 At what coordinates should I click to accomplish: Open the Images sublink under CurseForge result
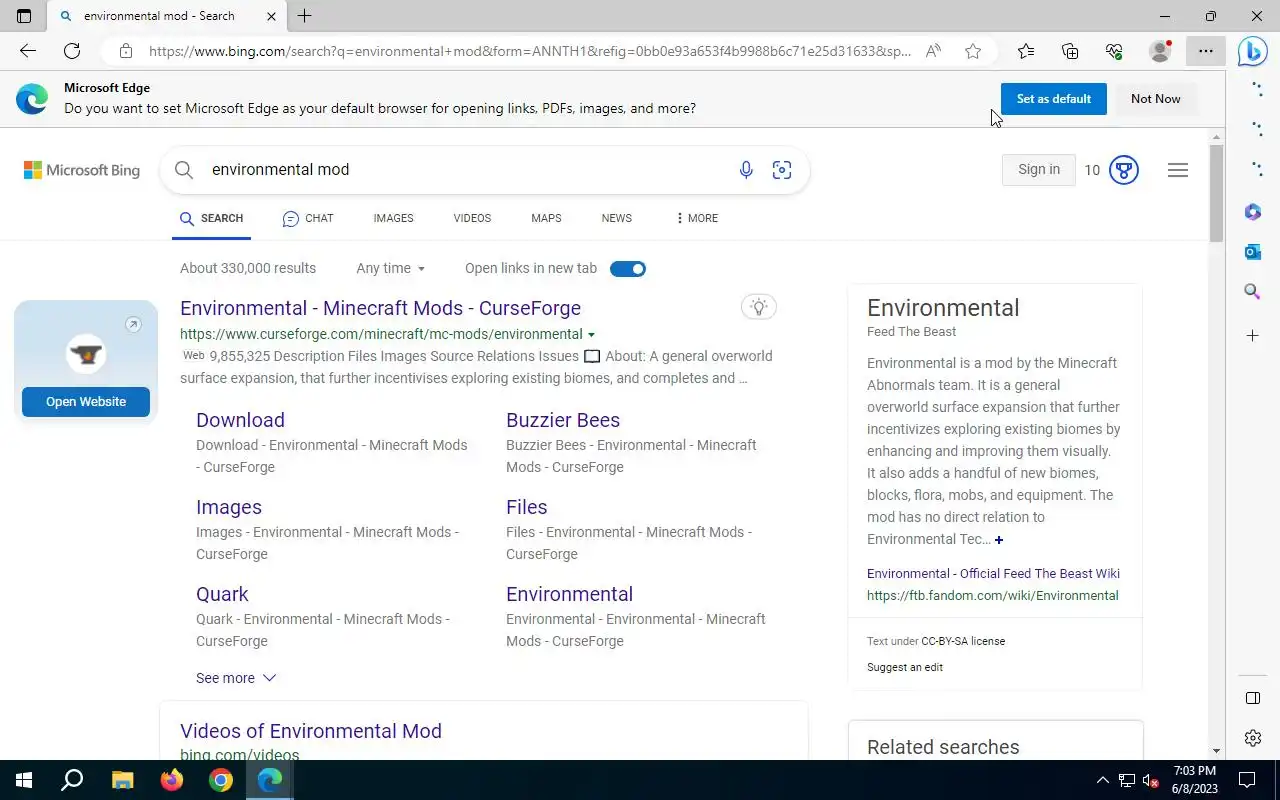point(229,507)
